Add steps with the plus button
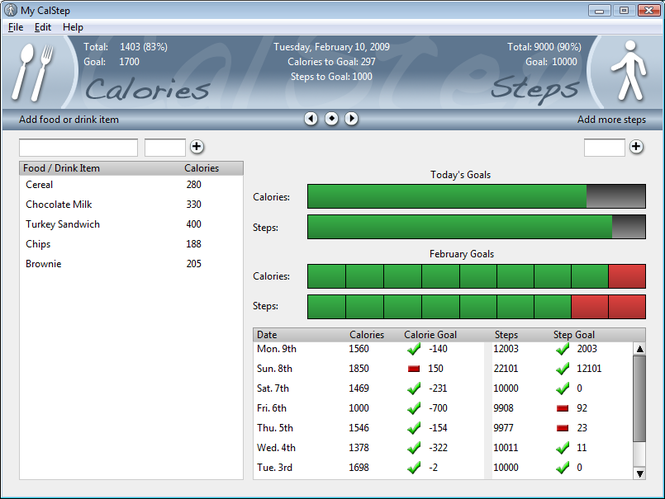Screen dimensions: 665x499 point(636,147)
